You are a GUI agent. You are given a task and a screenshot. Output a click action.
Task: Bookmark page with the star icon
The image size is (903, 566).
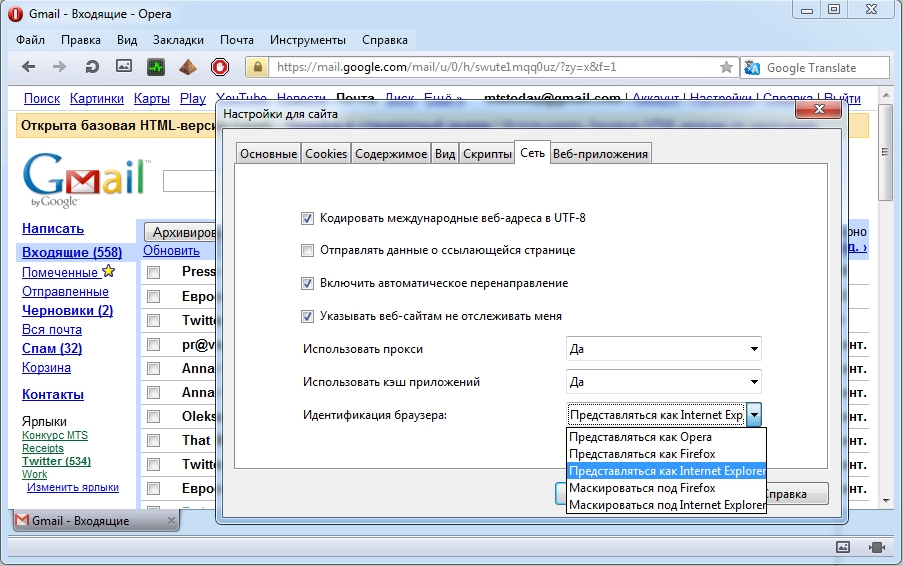pyautogui.click(x=726, y=68)
